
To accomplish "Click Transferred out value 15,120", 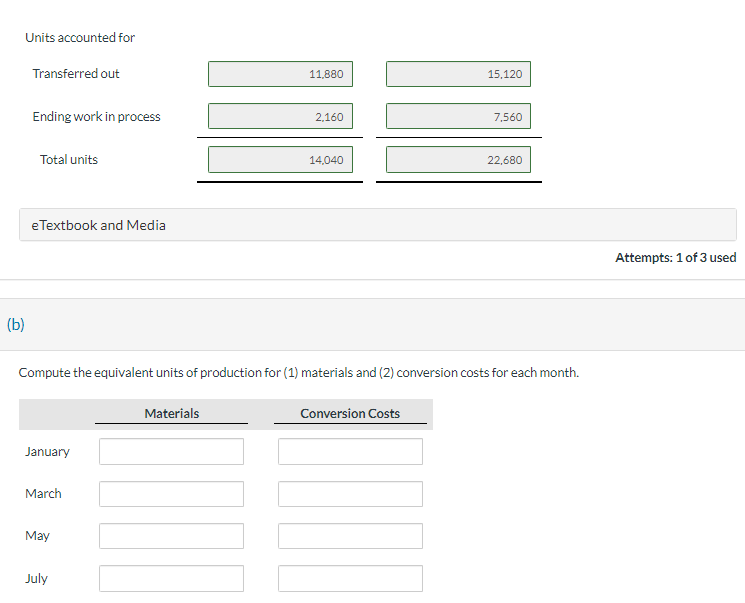I will click(458, 74).
